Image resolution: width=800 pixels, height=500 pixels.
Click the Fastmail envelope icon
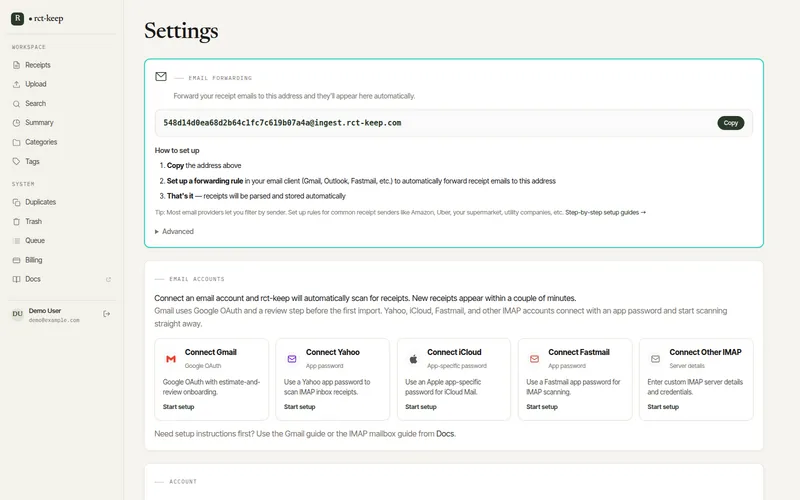[x=534, y=359]
